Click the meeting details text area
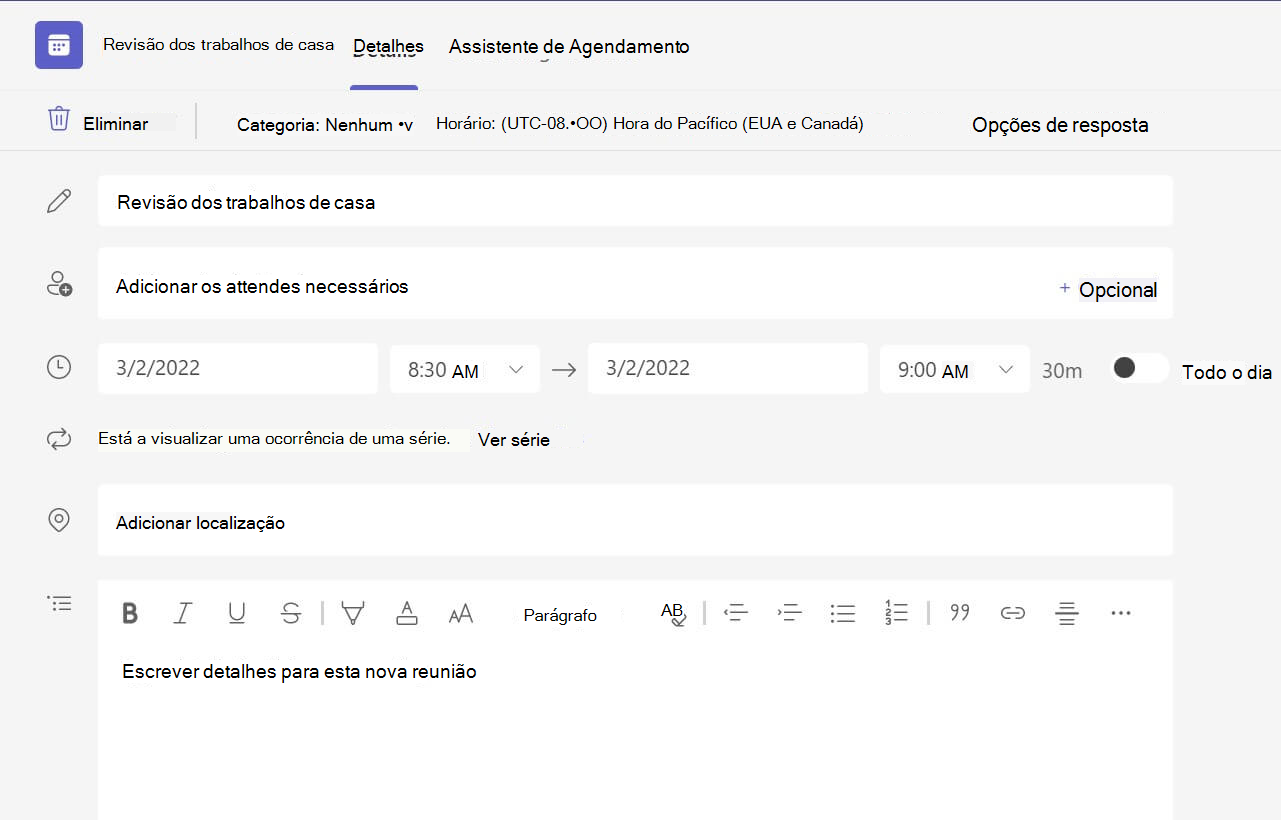The width and height of the screenshot is (1281, 820). 635,735
